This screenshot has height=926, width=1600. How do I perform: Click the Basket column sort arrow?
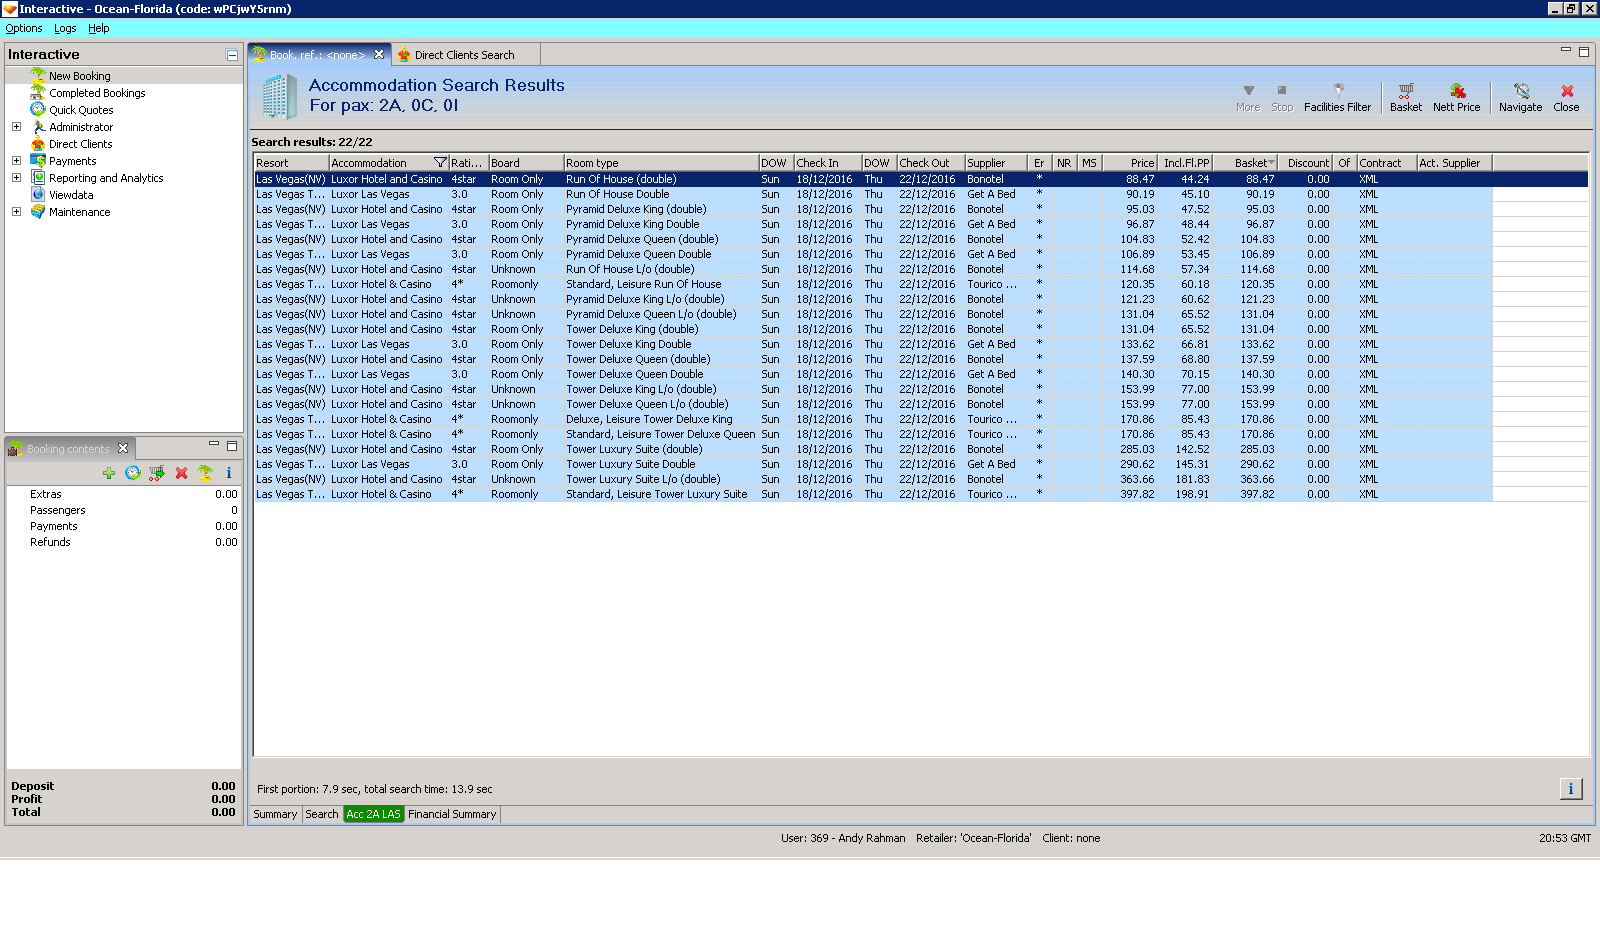(1271, 163)
